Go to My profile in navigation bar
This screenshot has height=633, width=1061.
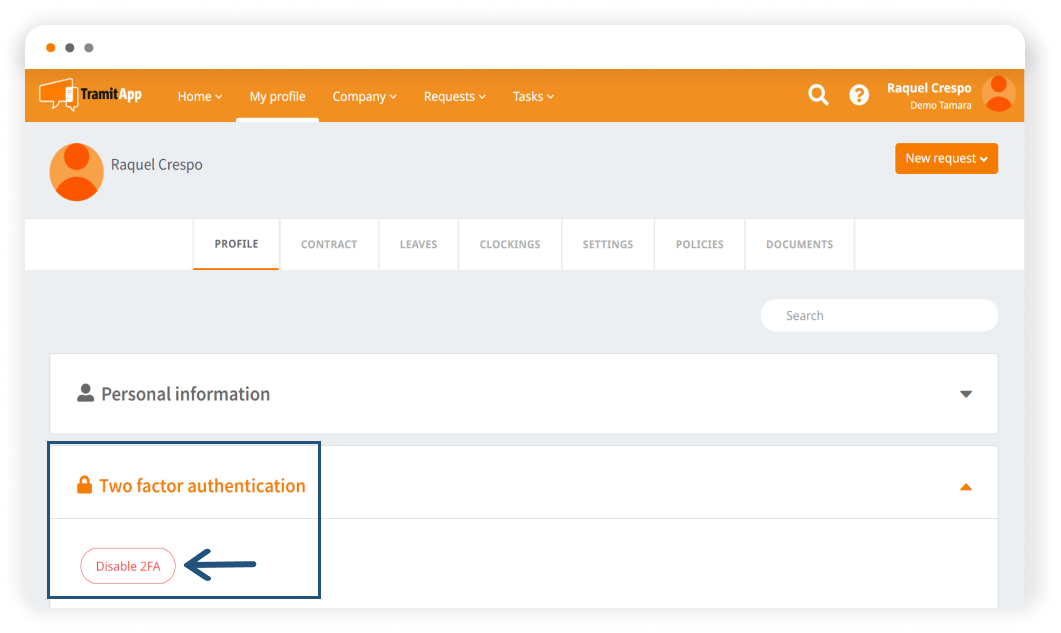pos(277,97)
